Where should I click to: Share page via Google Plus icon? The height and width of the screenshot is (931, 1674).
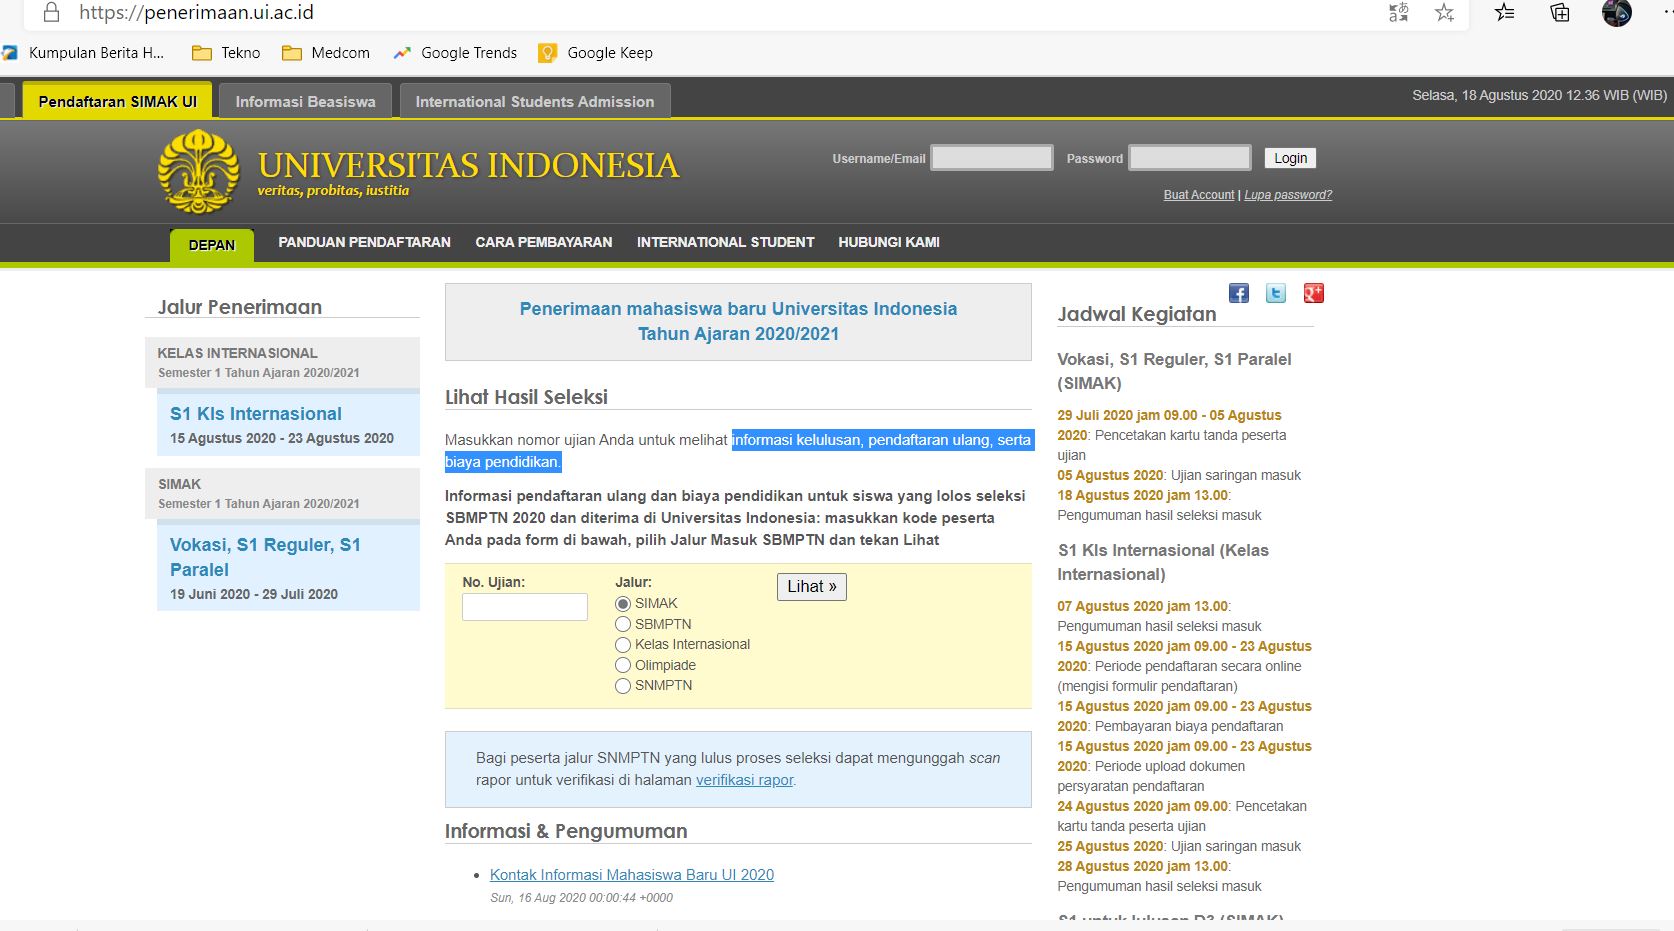click(1313, 293)
